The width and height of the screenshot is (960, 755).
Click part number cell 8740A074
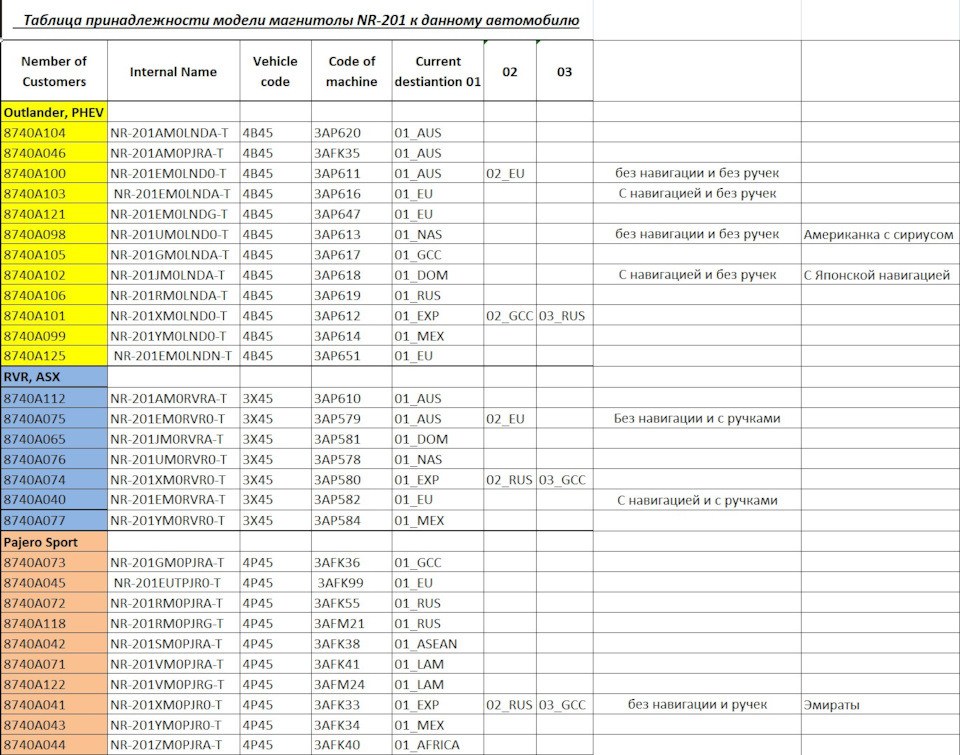pos(54,479)
